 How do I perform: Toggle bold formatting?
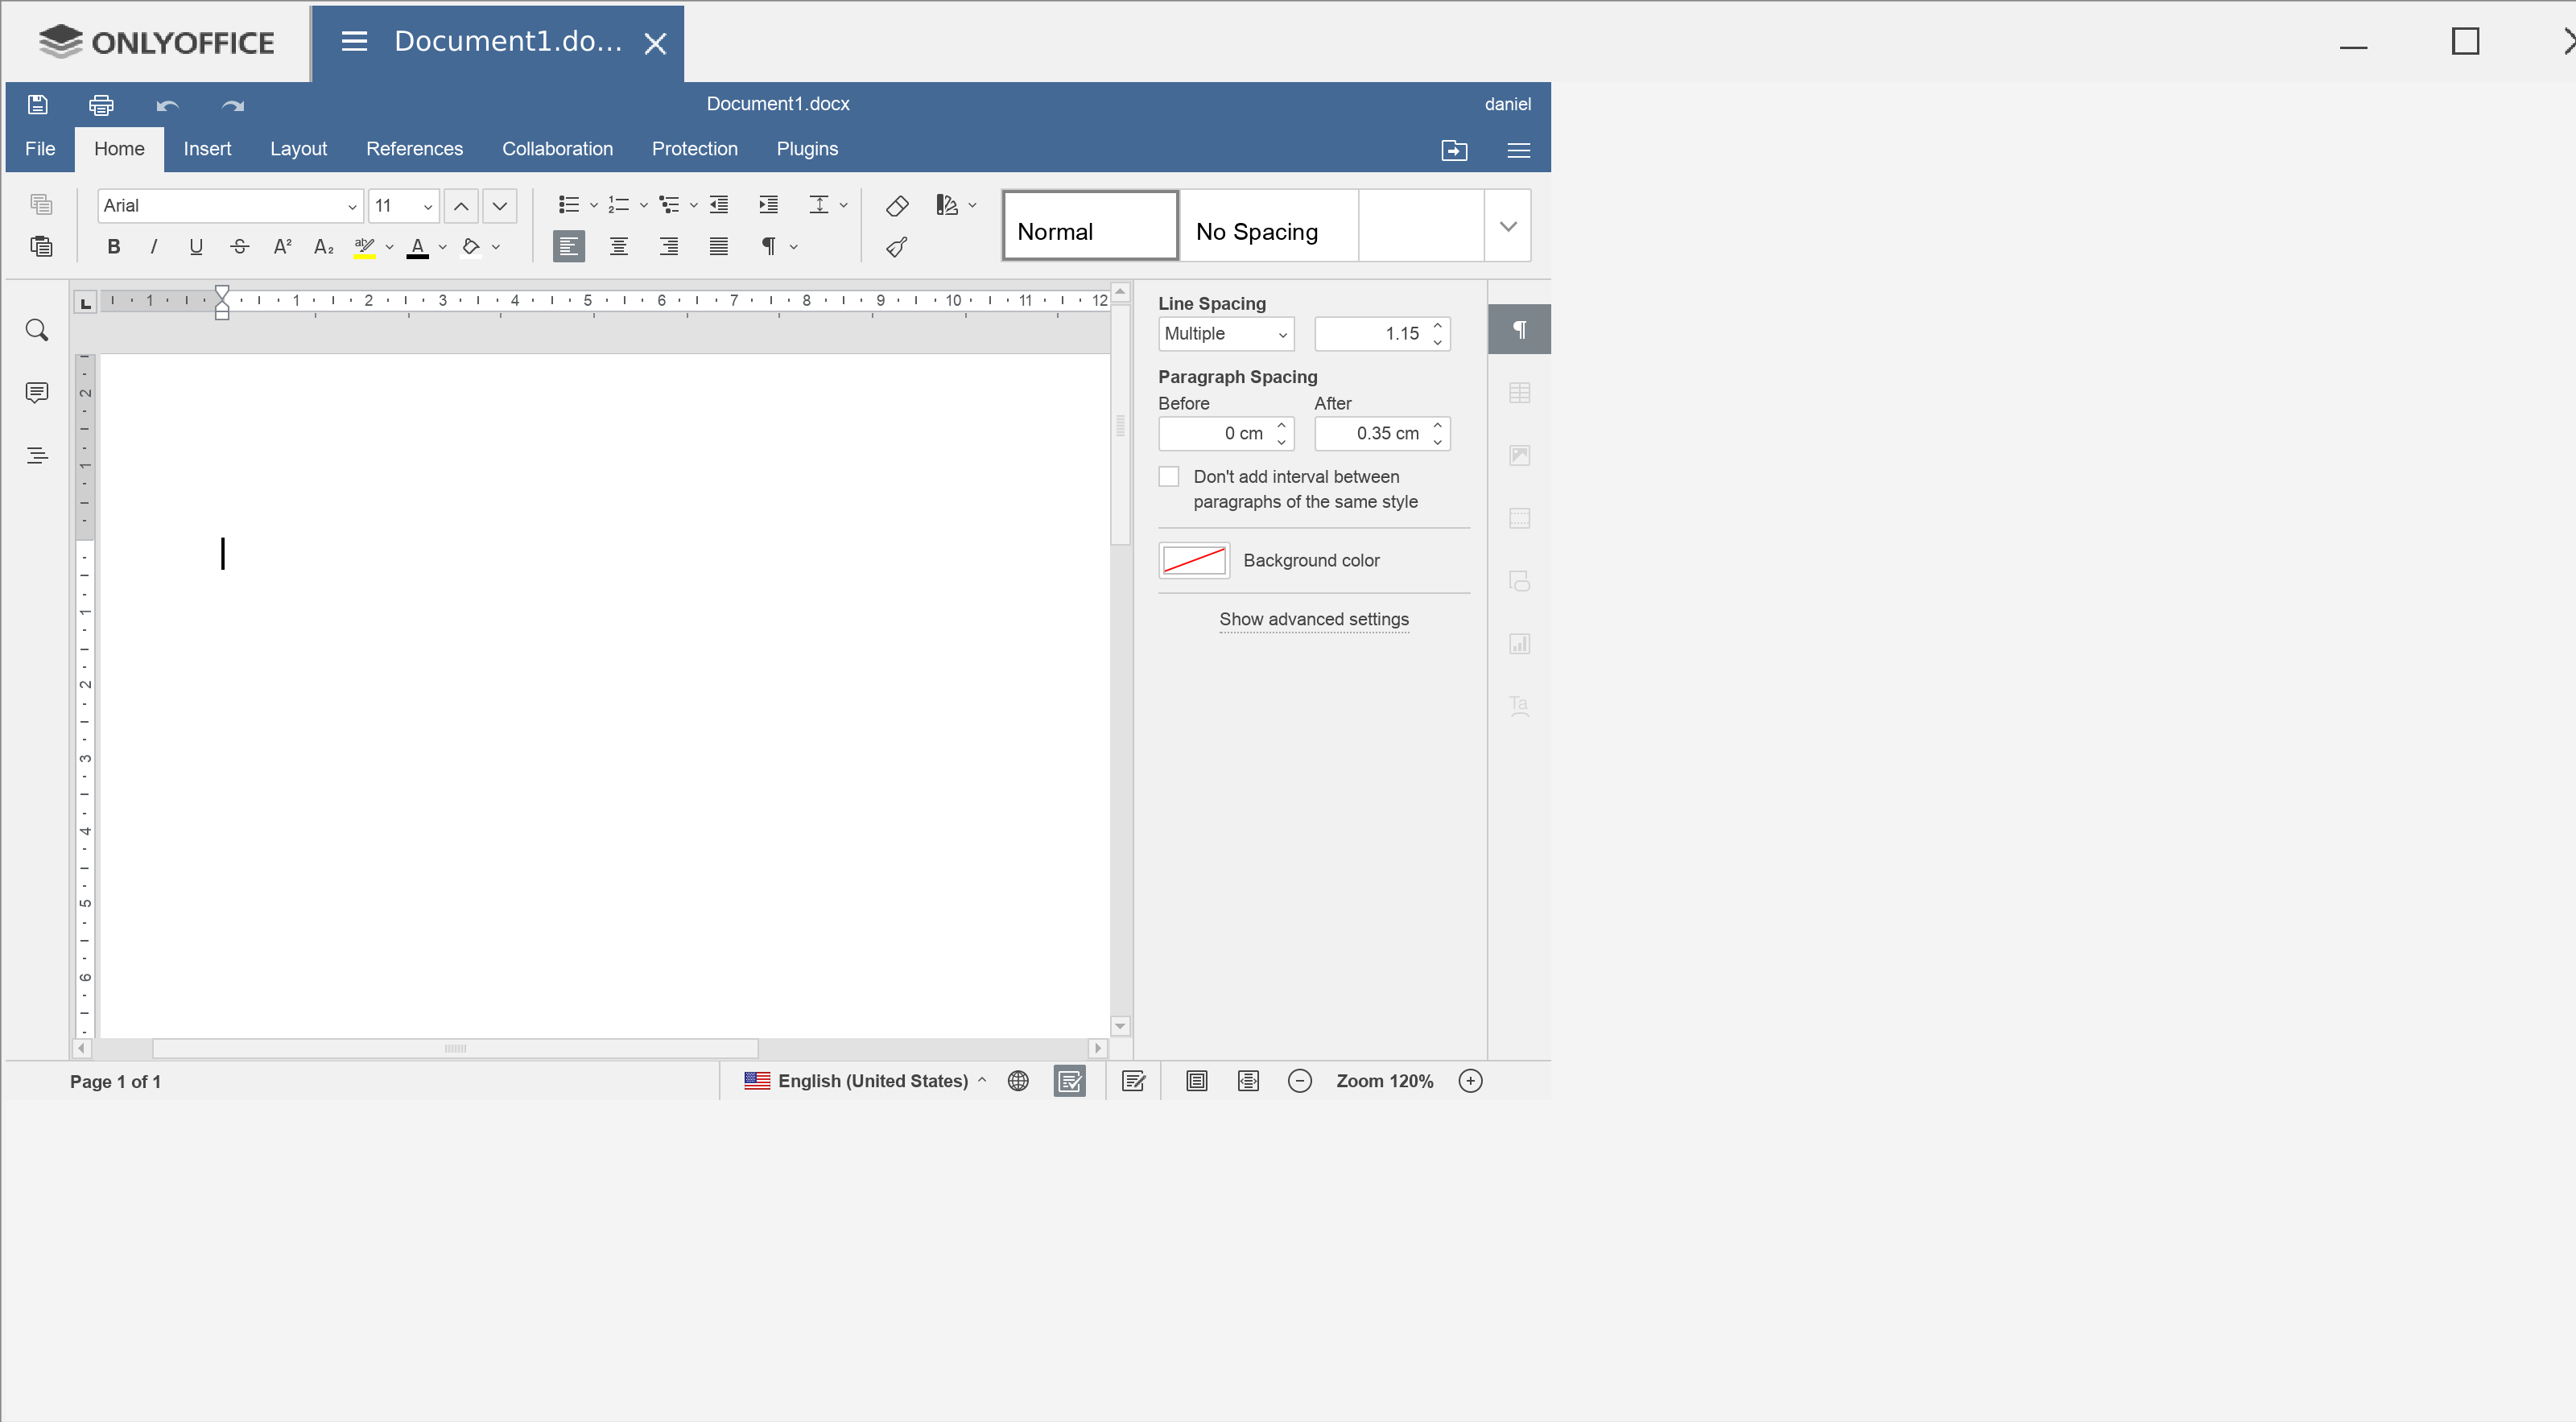113,247
